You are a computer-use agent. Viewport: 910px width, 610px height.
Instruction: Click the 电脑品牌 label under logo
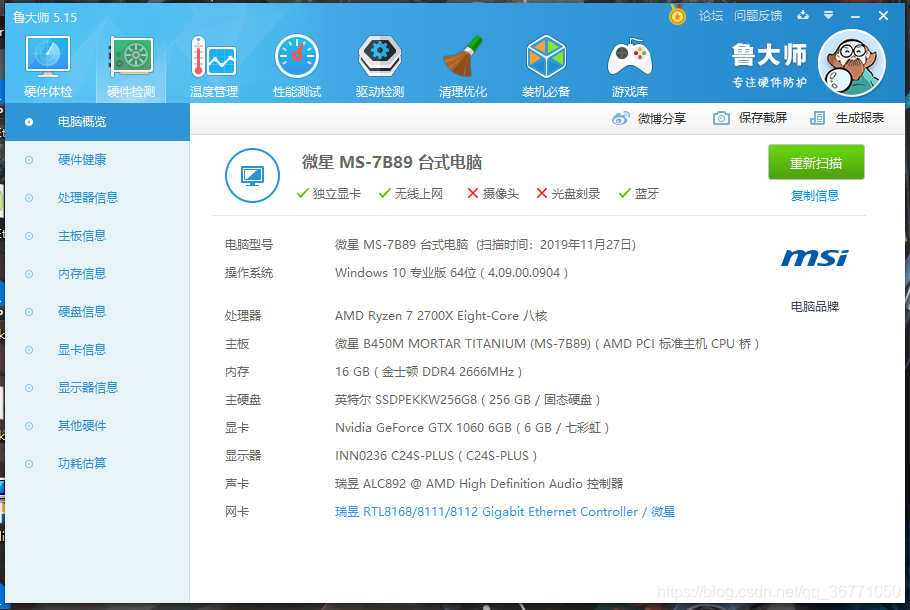pyautogui.click(x=815, y=307)
